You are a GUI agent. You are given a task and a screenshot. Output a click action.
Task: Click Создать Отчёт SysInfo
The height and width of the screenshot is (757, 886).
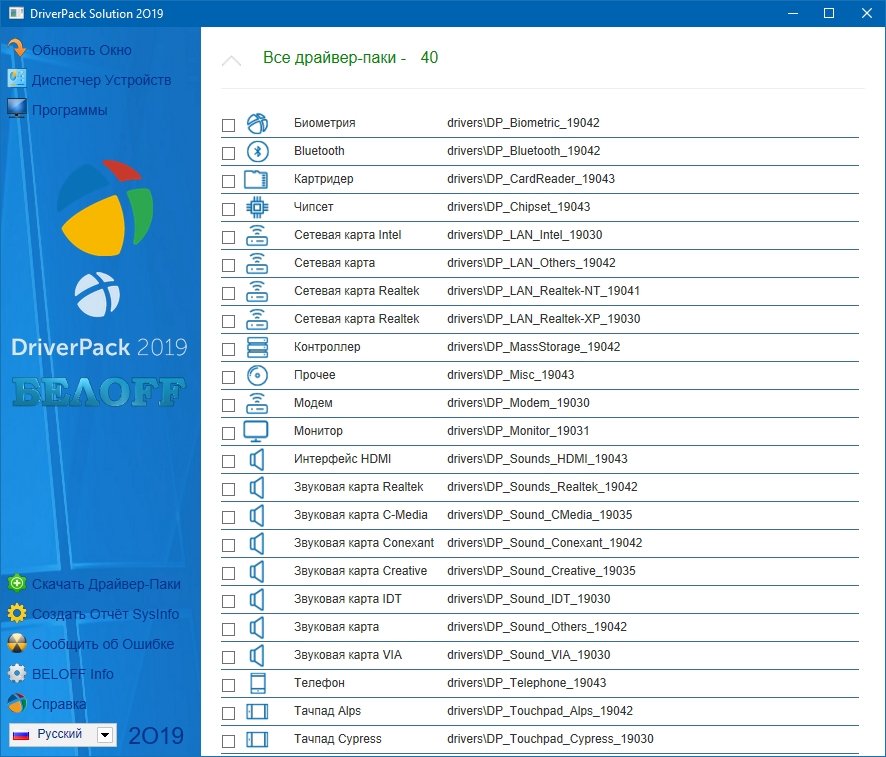[105, 614]
